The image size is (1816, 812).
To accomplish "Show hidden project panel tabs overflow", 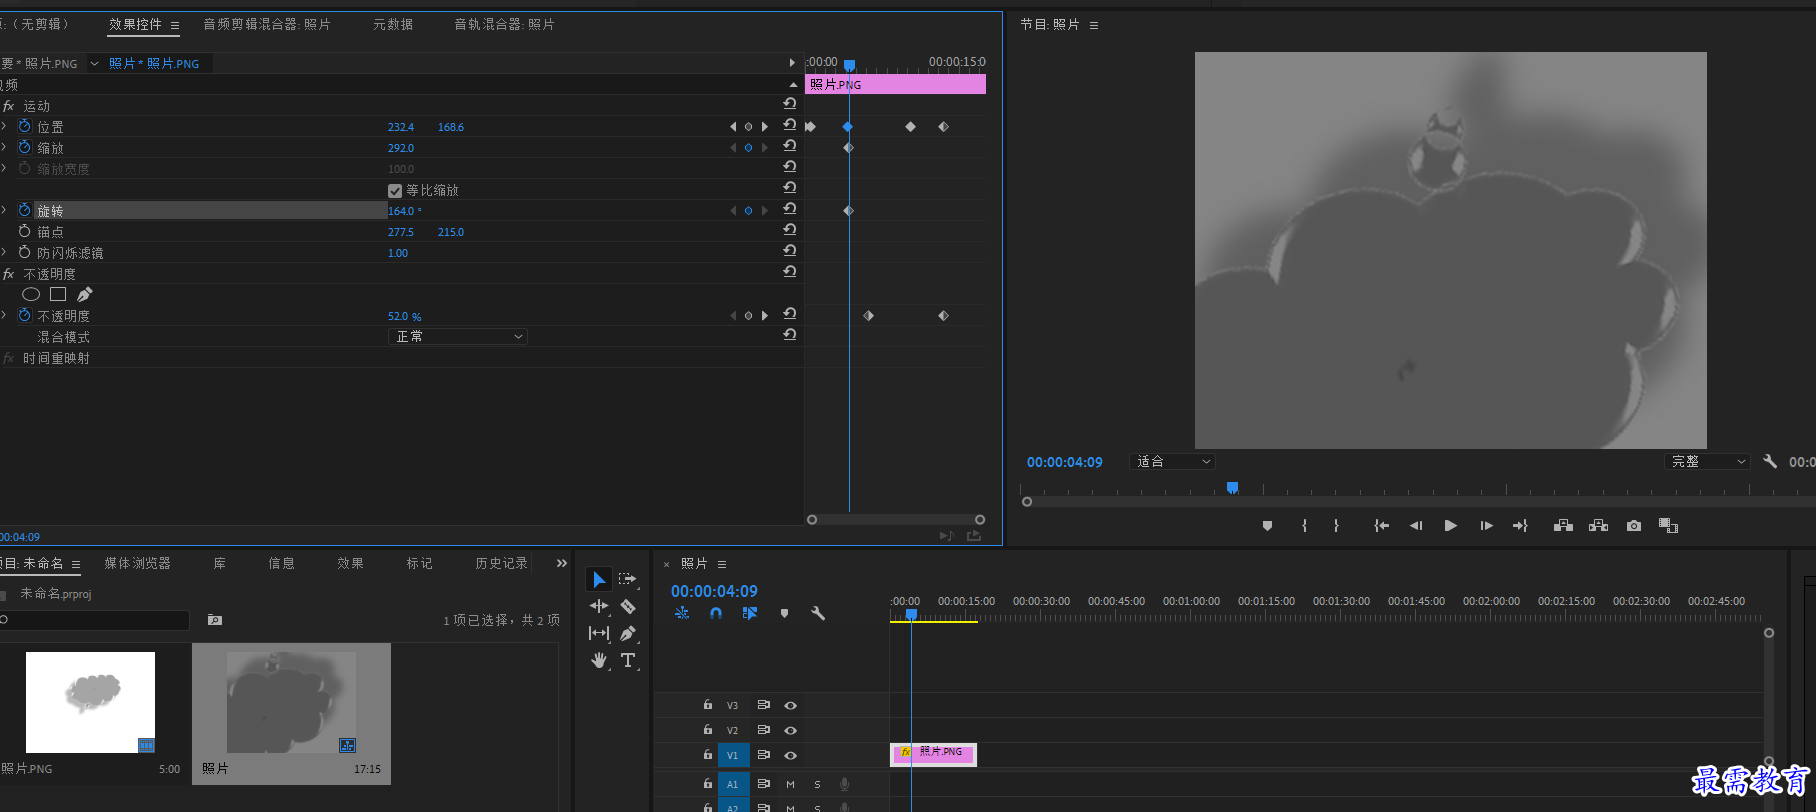I will click(561, 563).
